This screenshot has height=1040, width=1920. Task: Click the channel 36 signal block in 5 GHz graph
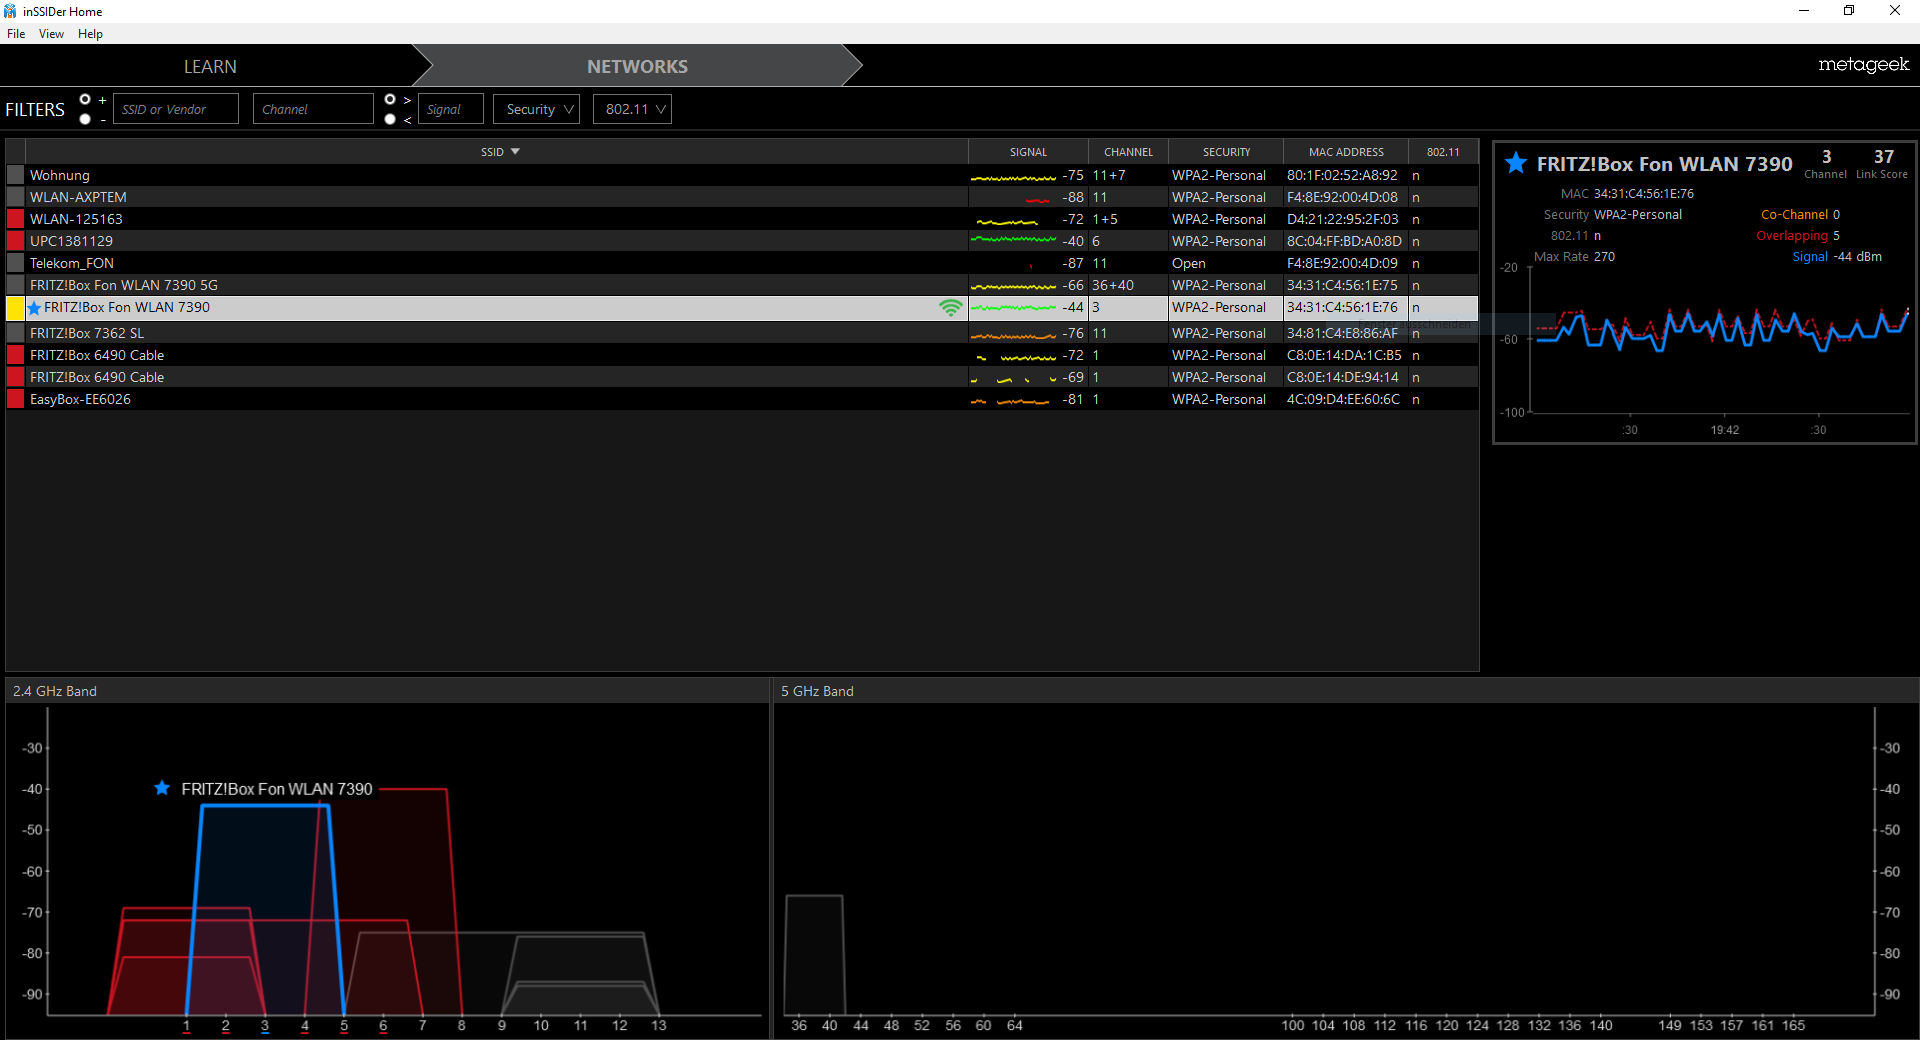click(815, 955)
